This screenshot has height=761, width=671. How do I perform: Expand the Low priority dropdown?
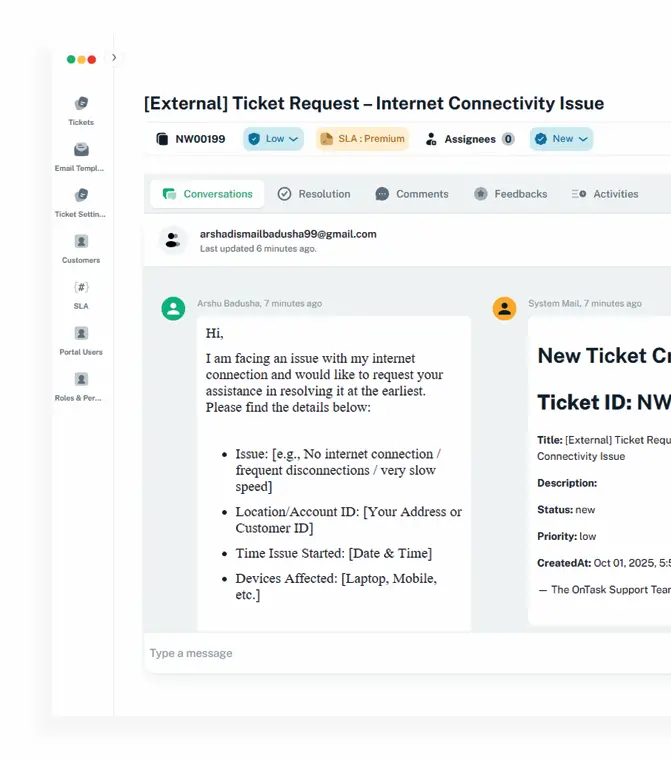tap(273, 139)
